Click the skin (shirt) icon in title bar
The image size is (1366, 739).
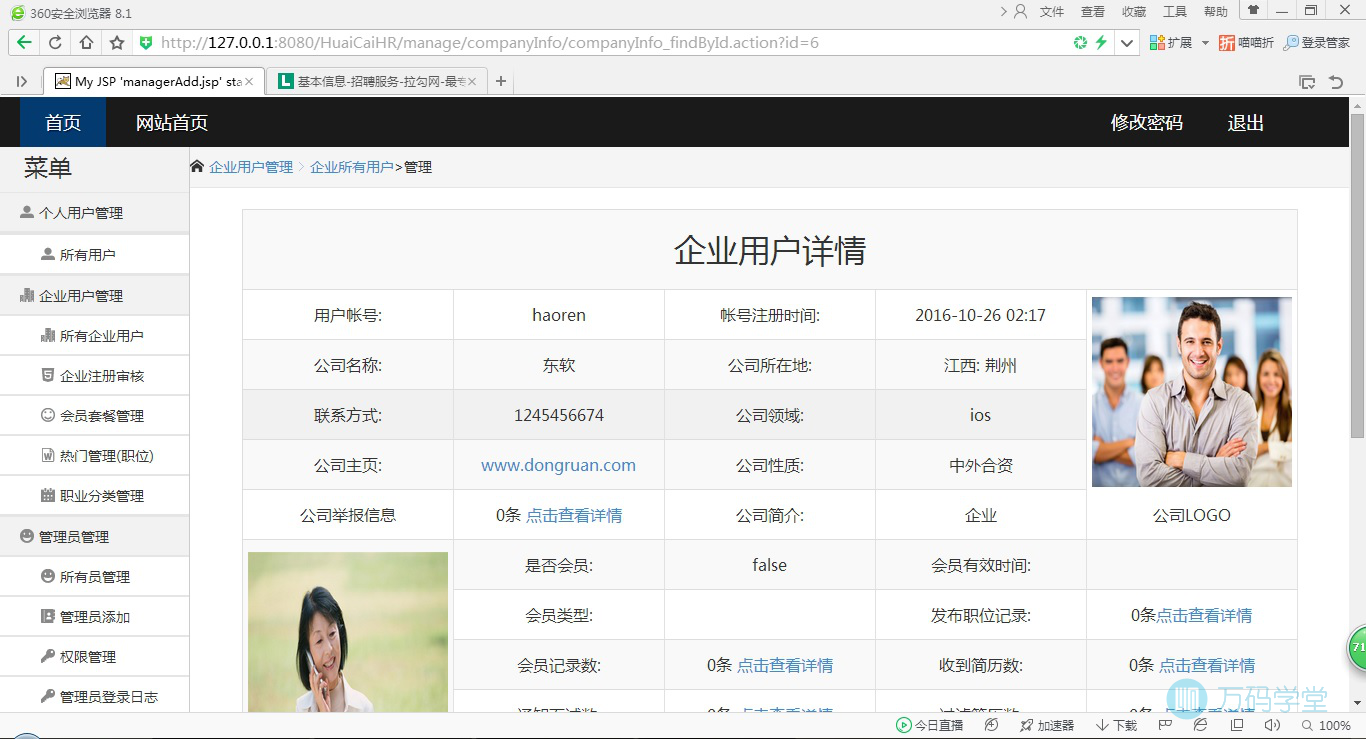tap(1253, 10)
